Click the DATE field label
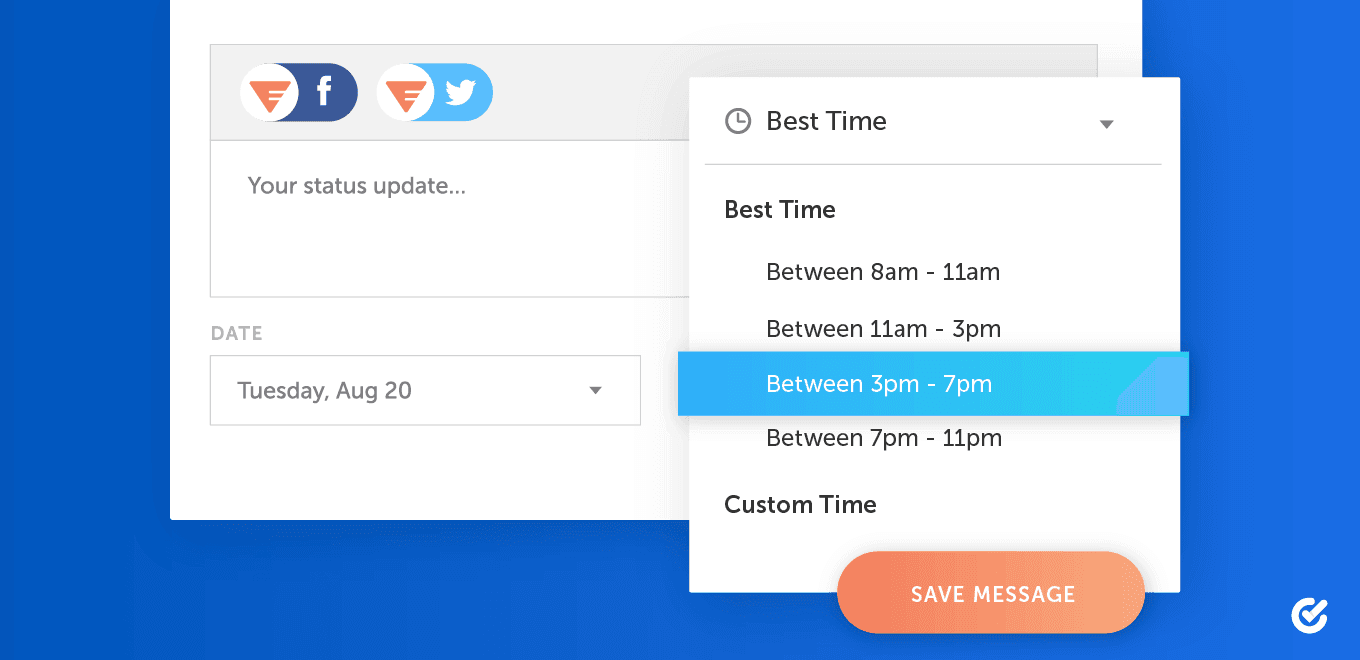Image resolution: width=1360 pixels, height=660 pixels. coord(237,334)
